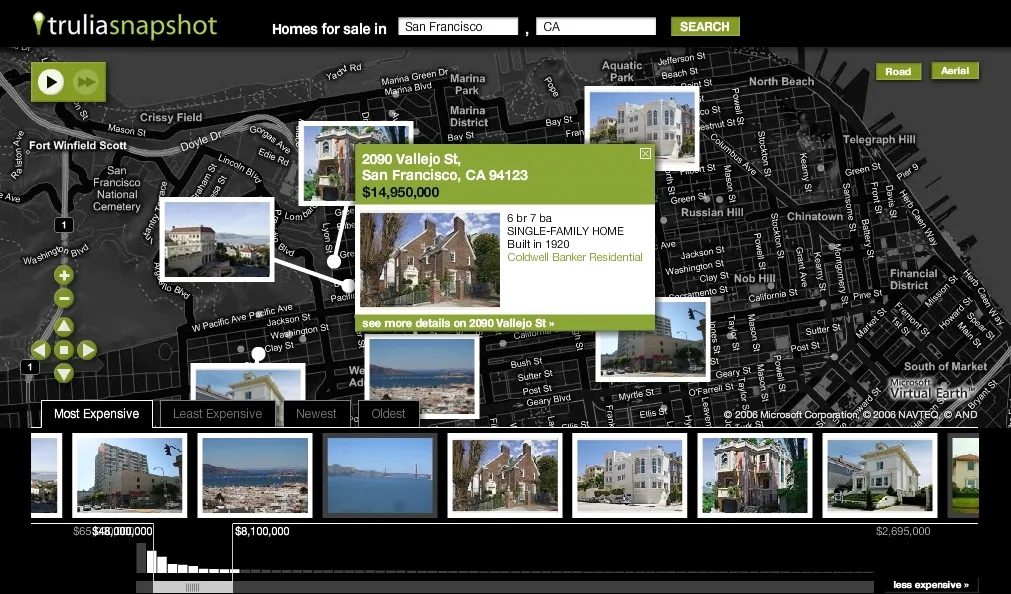The image size is (1011, 594).
Task: Click the apartment tower thumbnail in filmstrip
Action: (x=130, y=475)
